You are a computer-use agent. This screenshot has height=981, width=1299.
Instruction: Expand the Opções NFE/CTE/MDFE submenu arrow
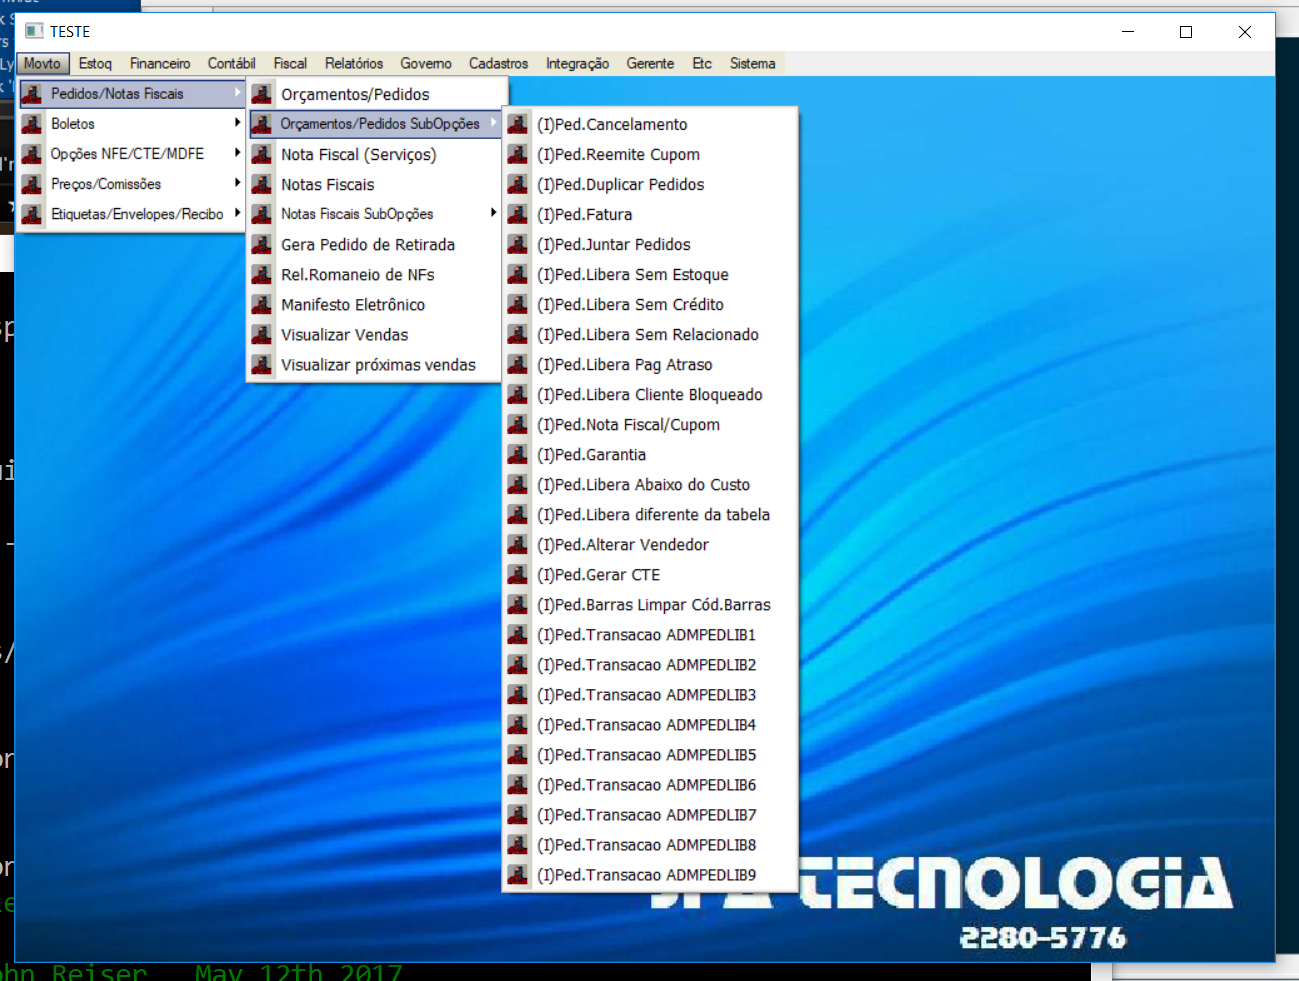tap(237, 153)
